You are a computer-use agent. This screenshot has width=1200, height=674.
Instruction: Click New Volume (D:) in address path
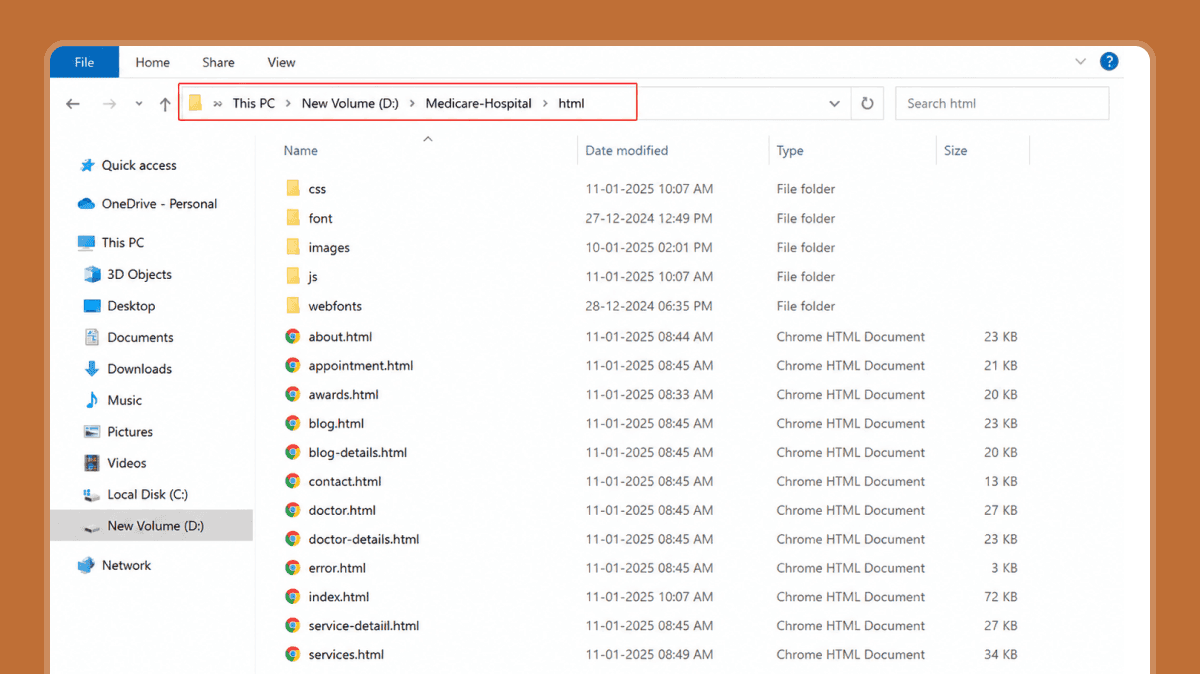(350, 103)
